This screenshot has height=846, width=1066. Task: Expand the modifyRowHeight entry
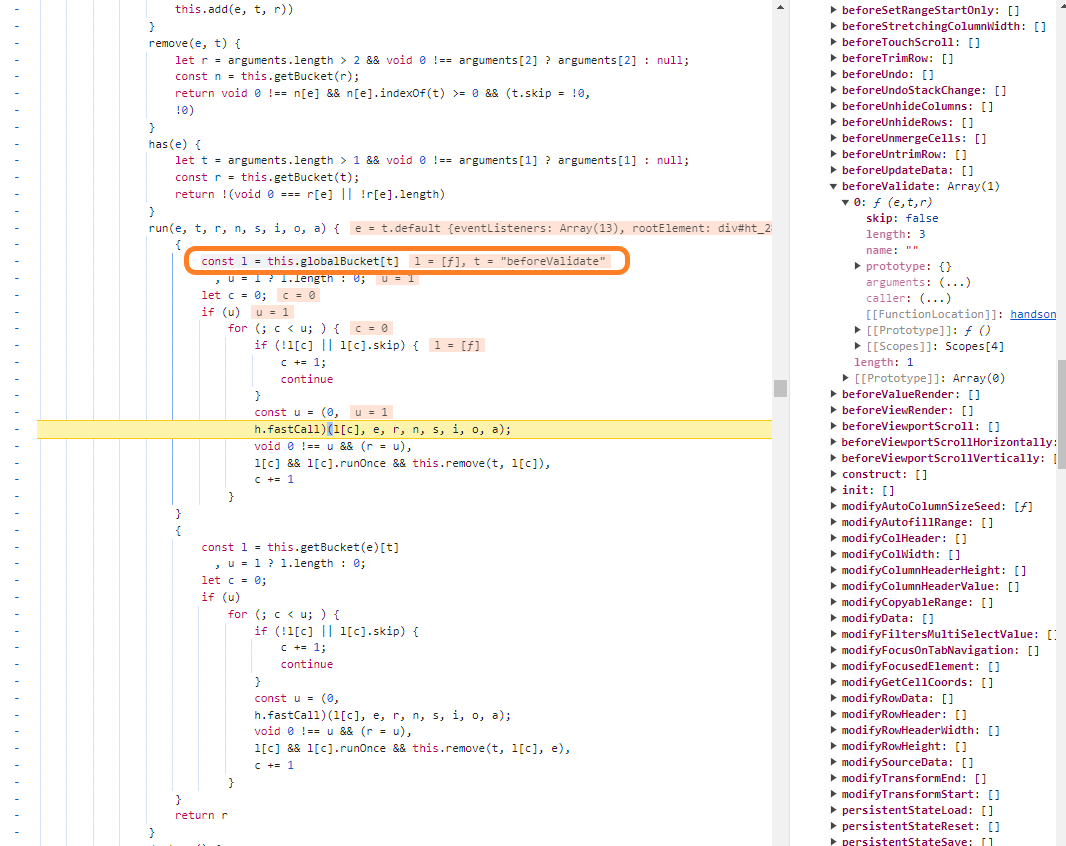(833, 746)
